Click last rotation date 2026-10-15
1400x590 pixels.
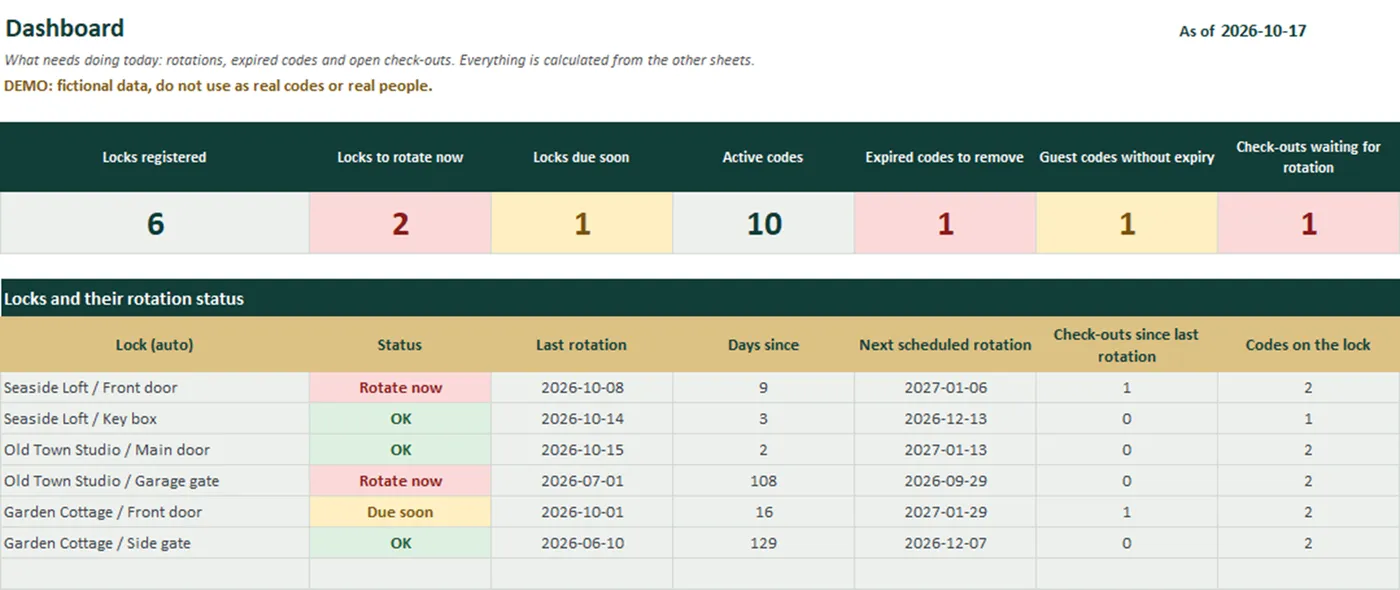point(581,450)
